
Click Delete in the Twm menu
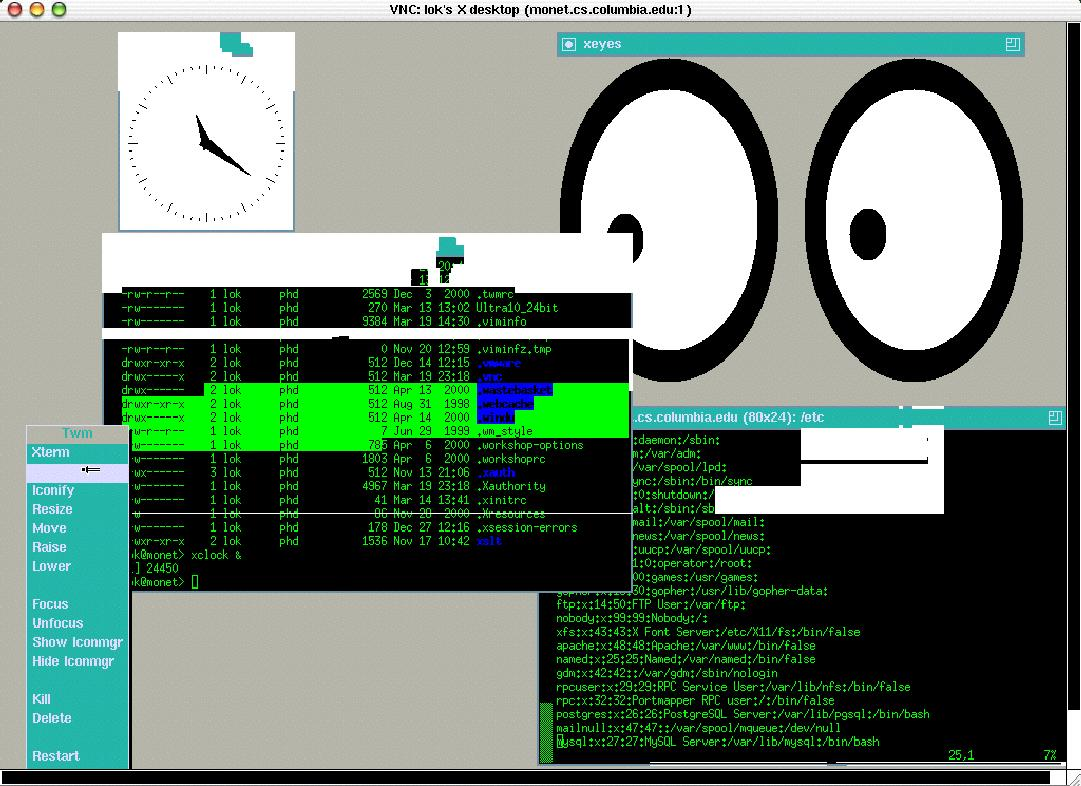[54, 719]
